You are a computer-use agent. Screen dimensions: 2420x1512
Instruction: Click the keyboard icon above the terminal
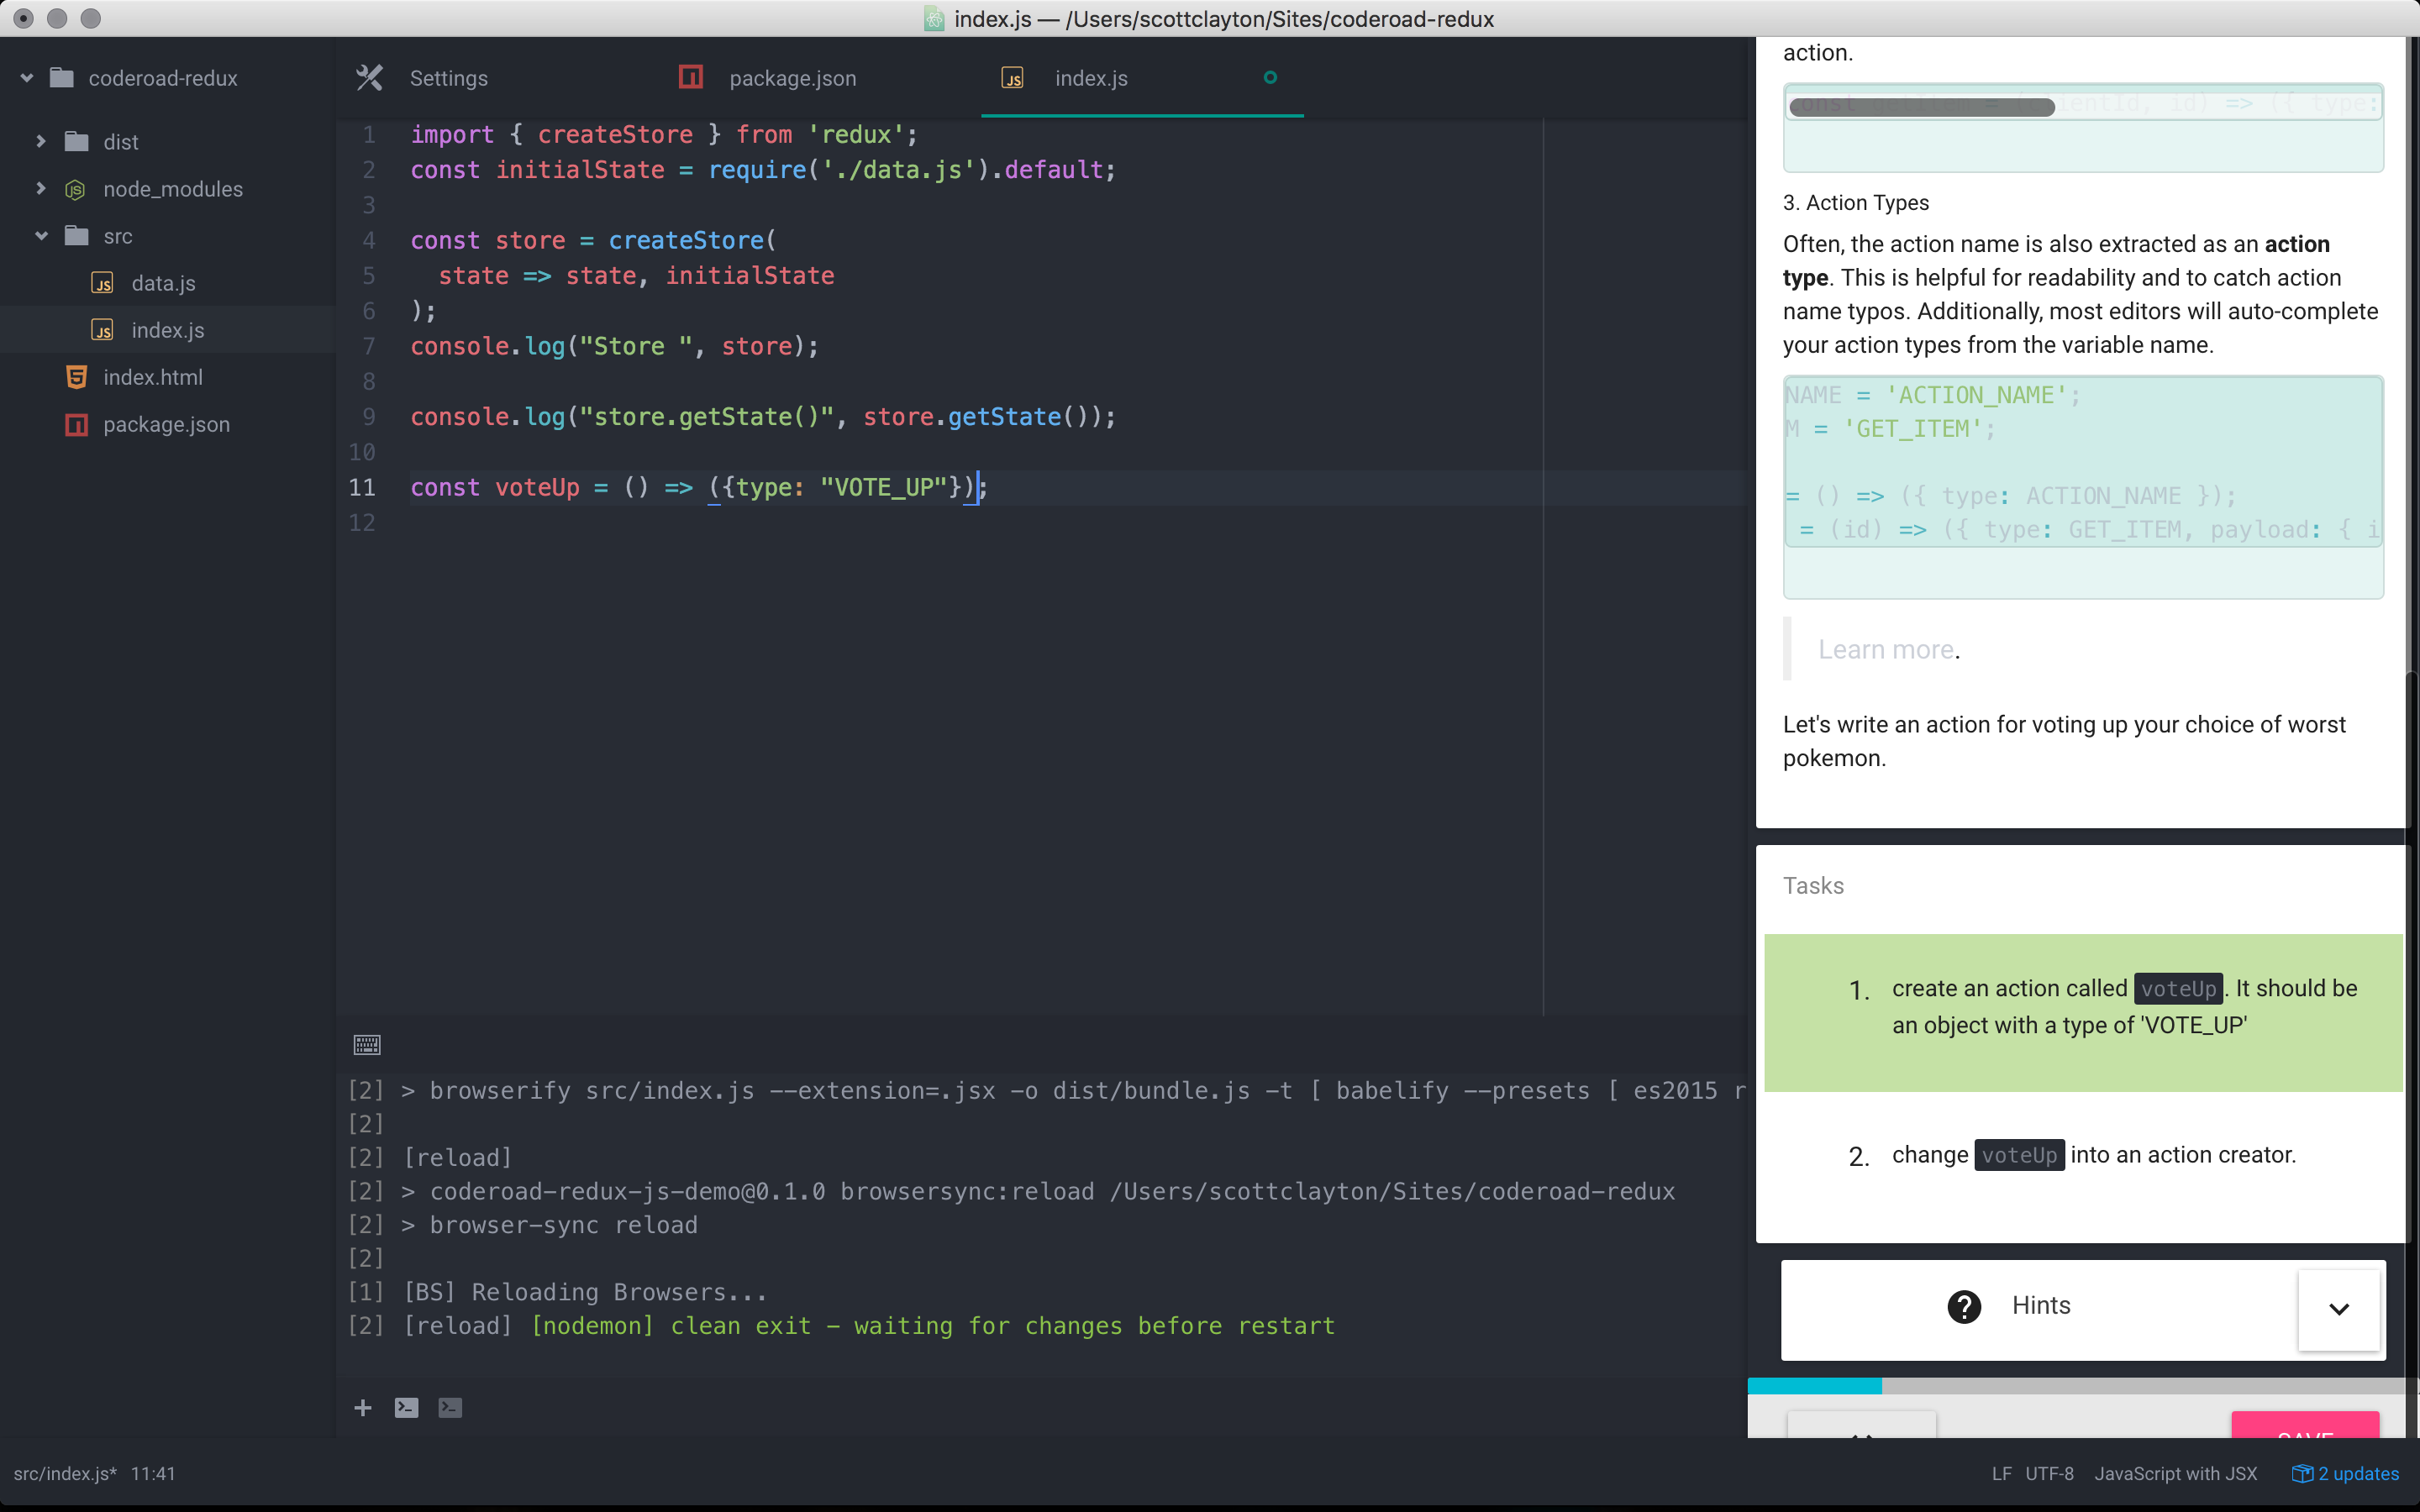tap(367, 1045)
